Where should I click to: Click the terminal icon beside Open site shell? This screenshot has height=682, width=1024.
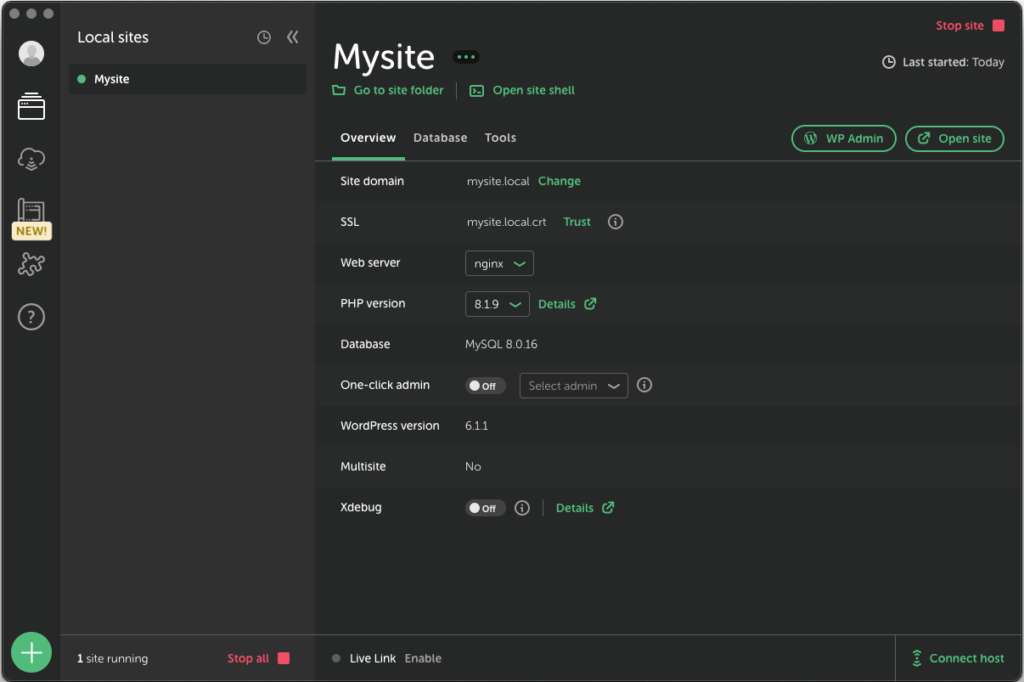477,91
